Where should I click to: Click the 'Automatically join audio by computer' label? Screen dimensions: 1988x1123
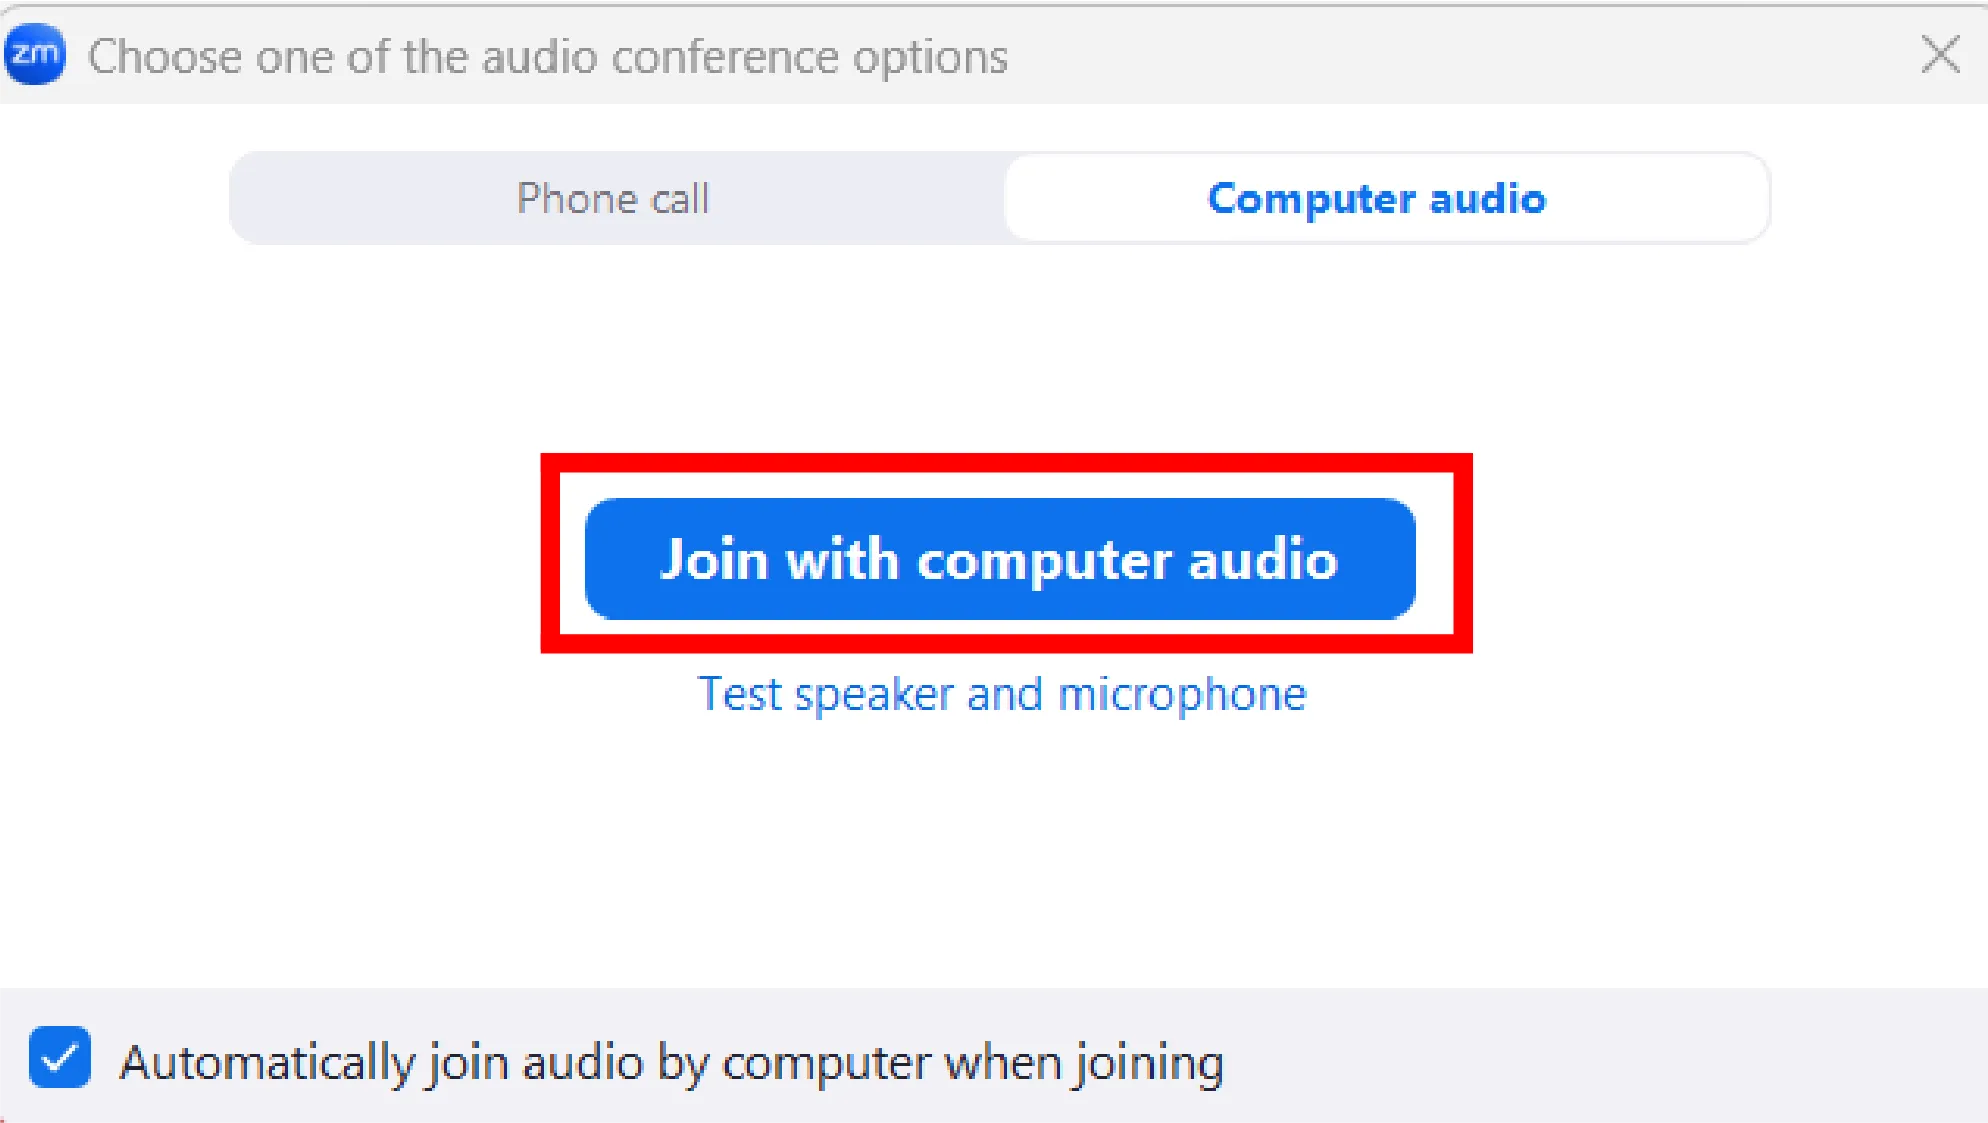pos(671,1062)
